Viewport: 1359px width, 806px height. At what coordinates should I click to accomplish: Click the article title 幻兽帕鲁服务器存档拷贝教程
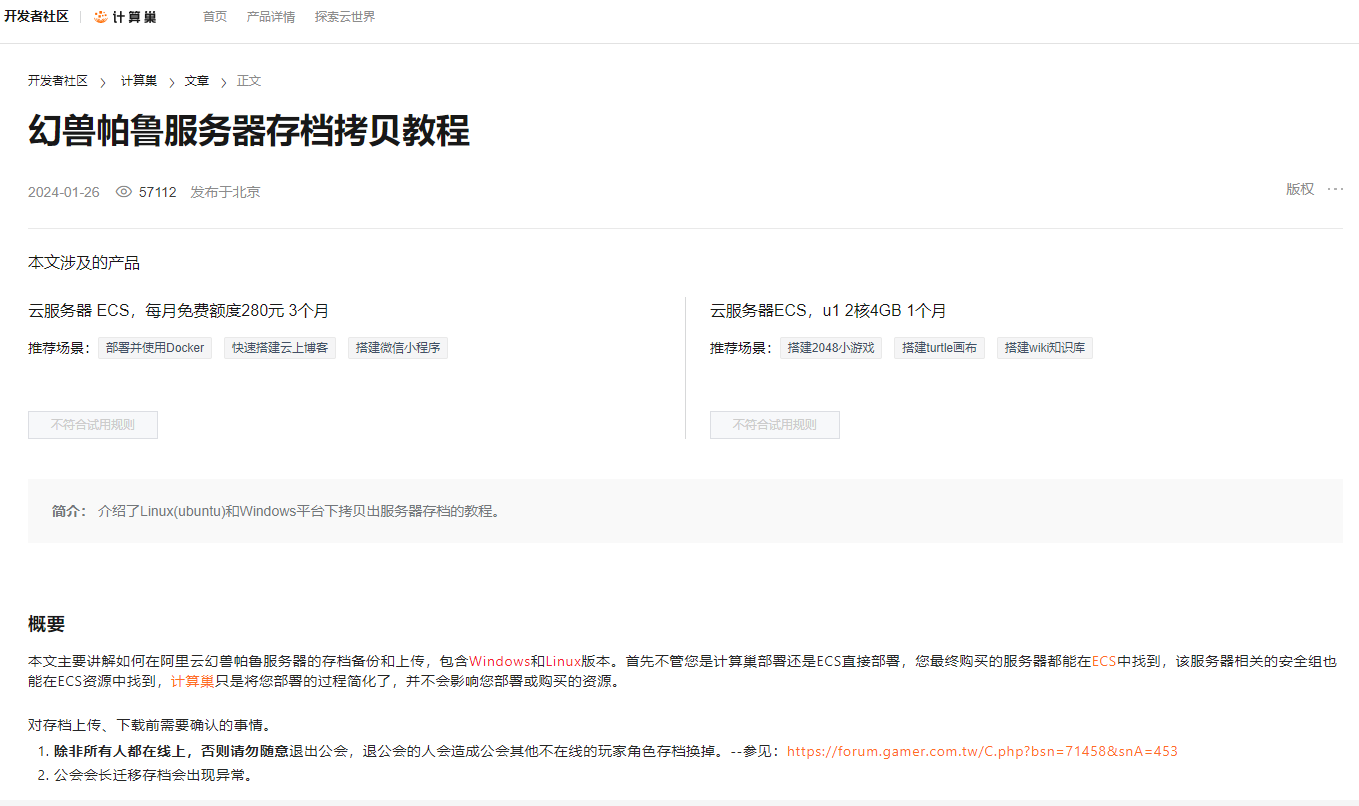[249, 131]
